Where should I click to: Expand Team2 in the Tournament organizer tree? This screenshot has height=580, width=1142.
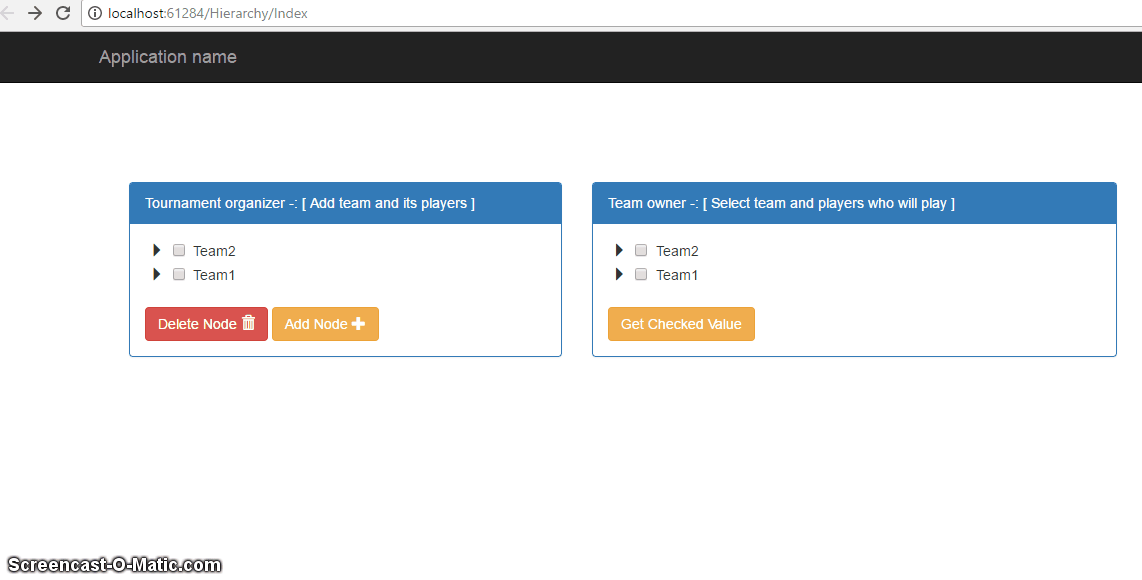(x=157, y=250)
